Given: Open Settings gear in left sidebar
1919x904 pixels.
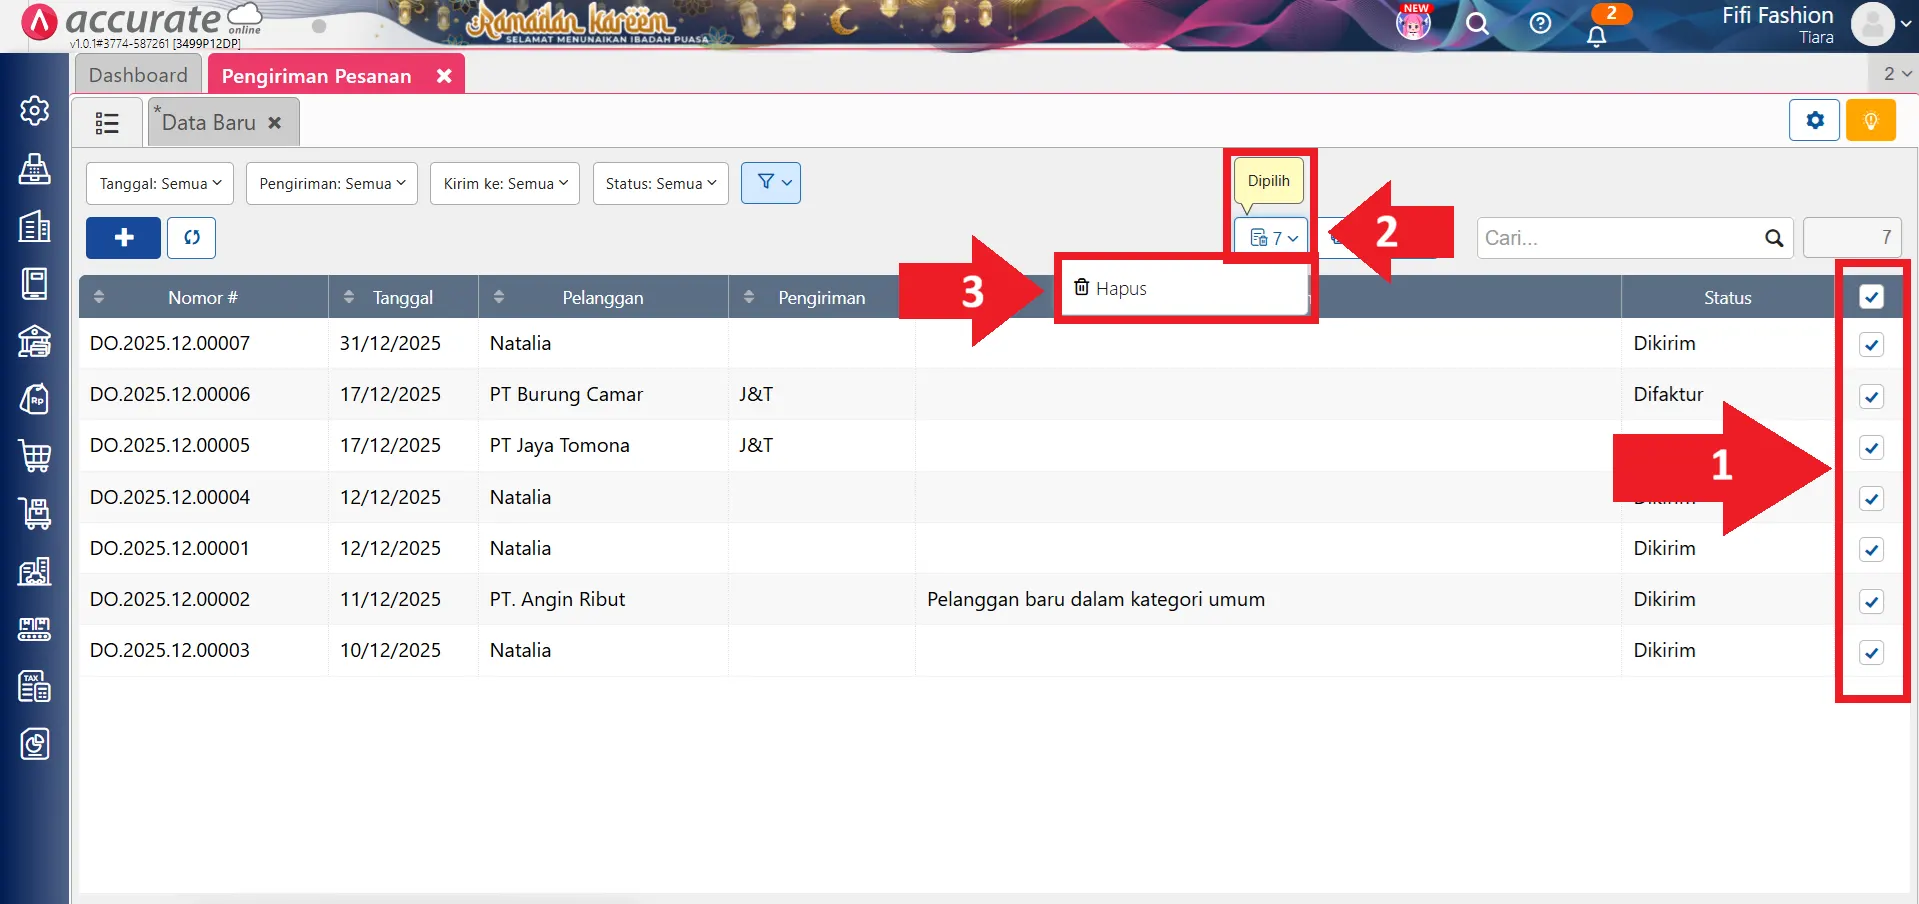Looking at the screenshot, I should coord(35,110).
